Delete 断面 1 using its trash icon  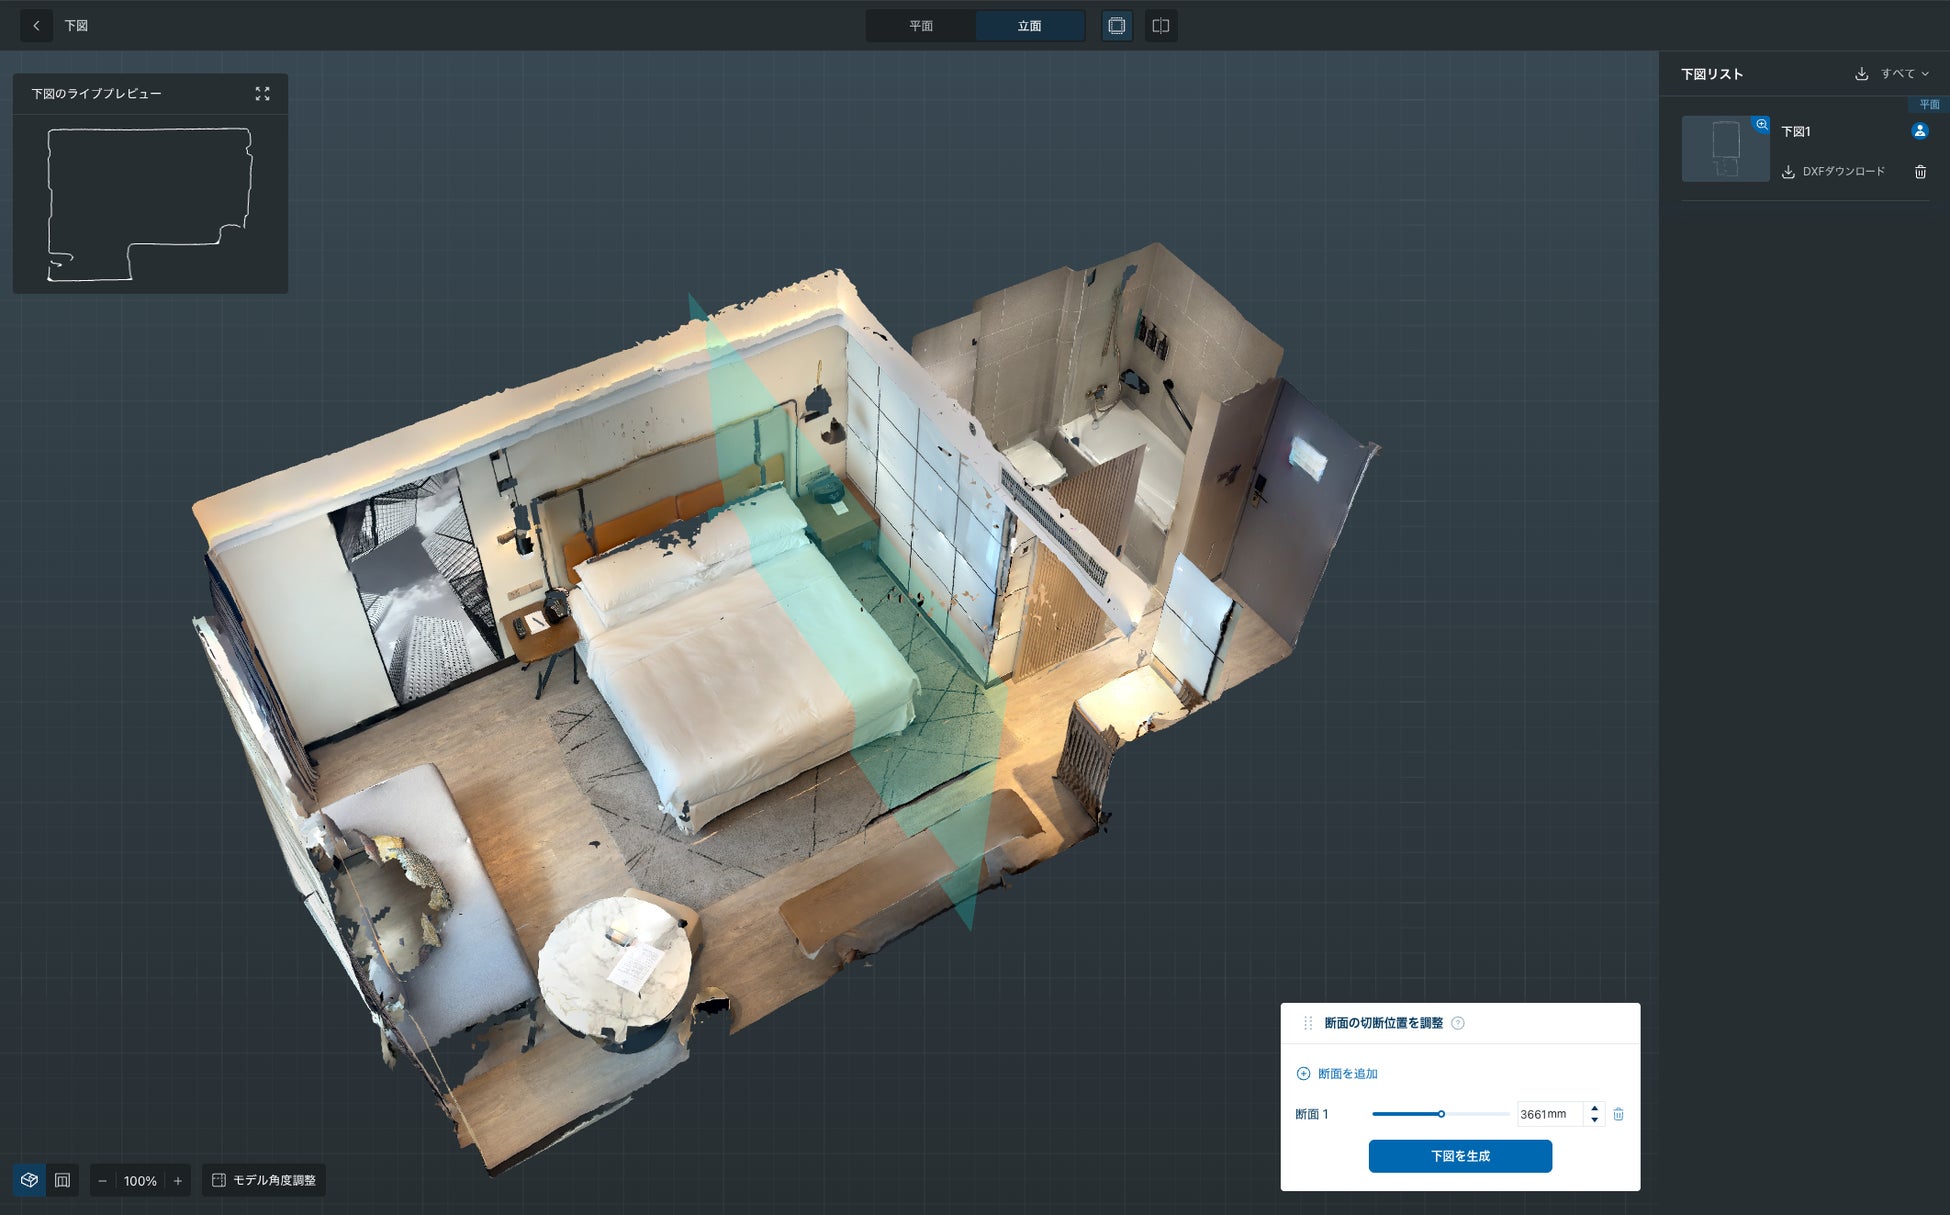1618,1114
